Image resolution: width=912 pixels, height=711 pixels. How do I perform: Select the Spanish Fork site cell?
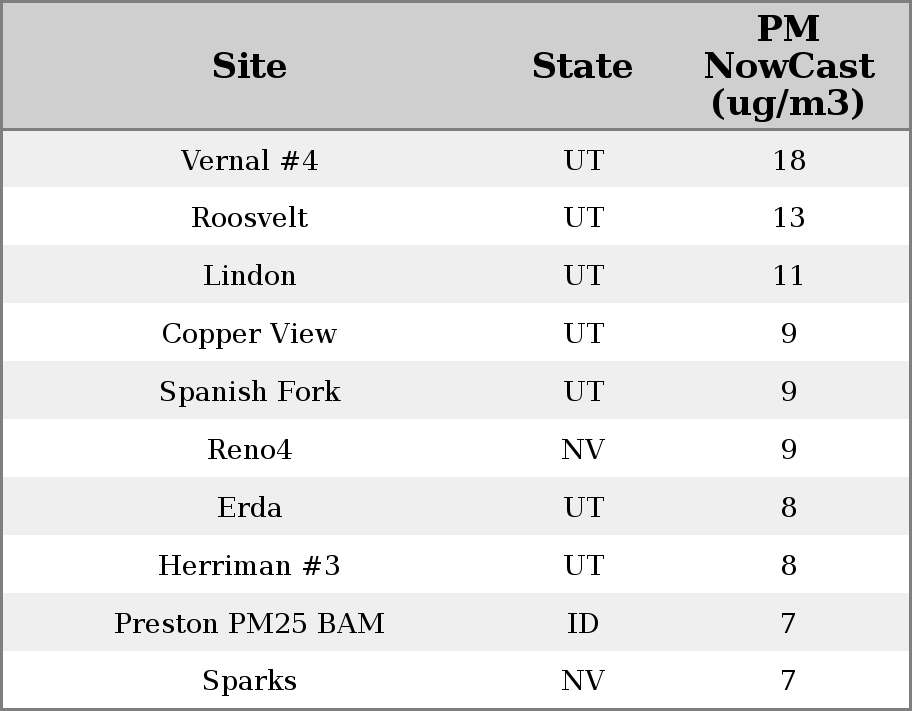[x=249, y=392]
